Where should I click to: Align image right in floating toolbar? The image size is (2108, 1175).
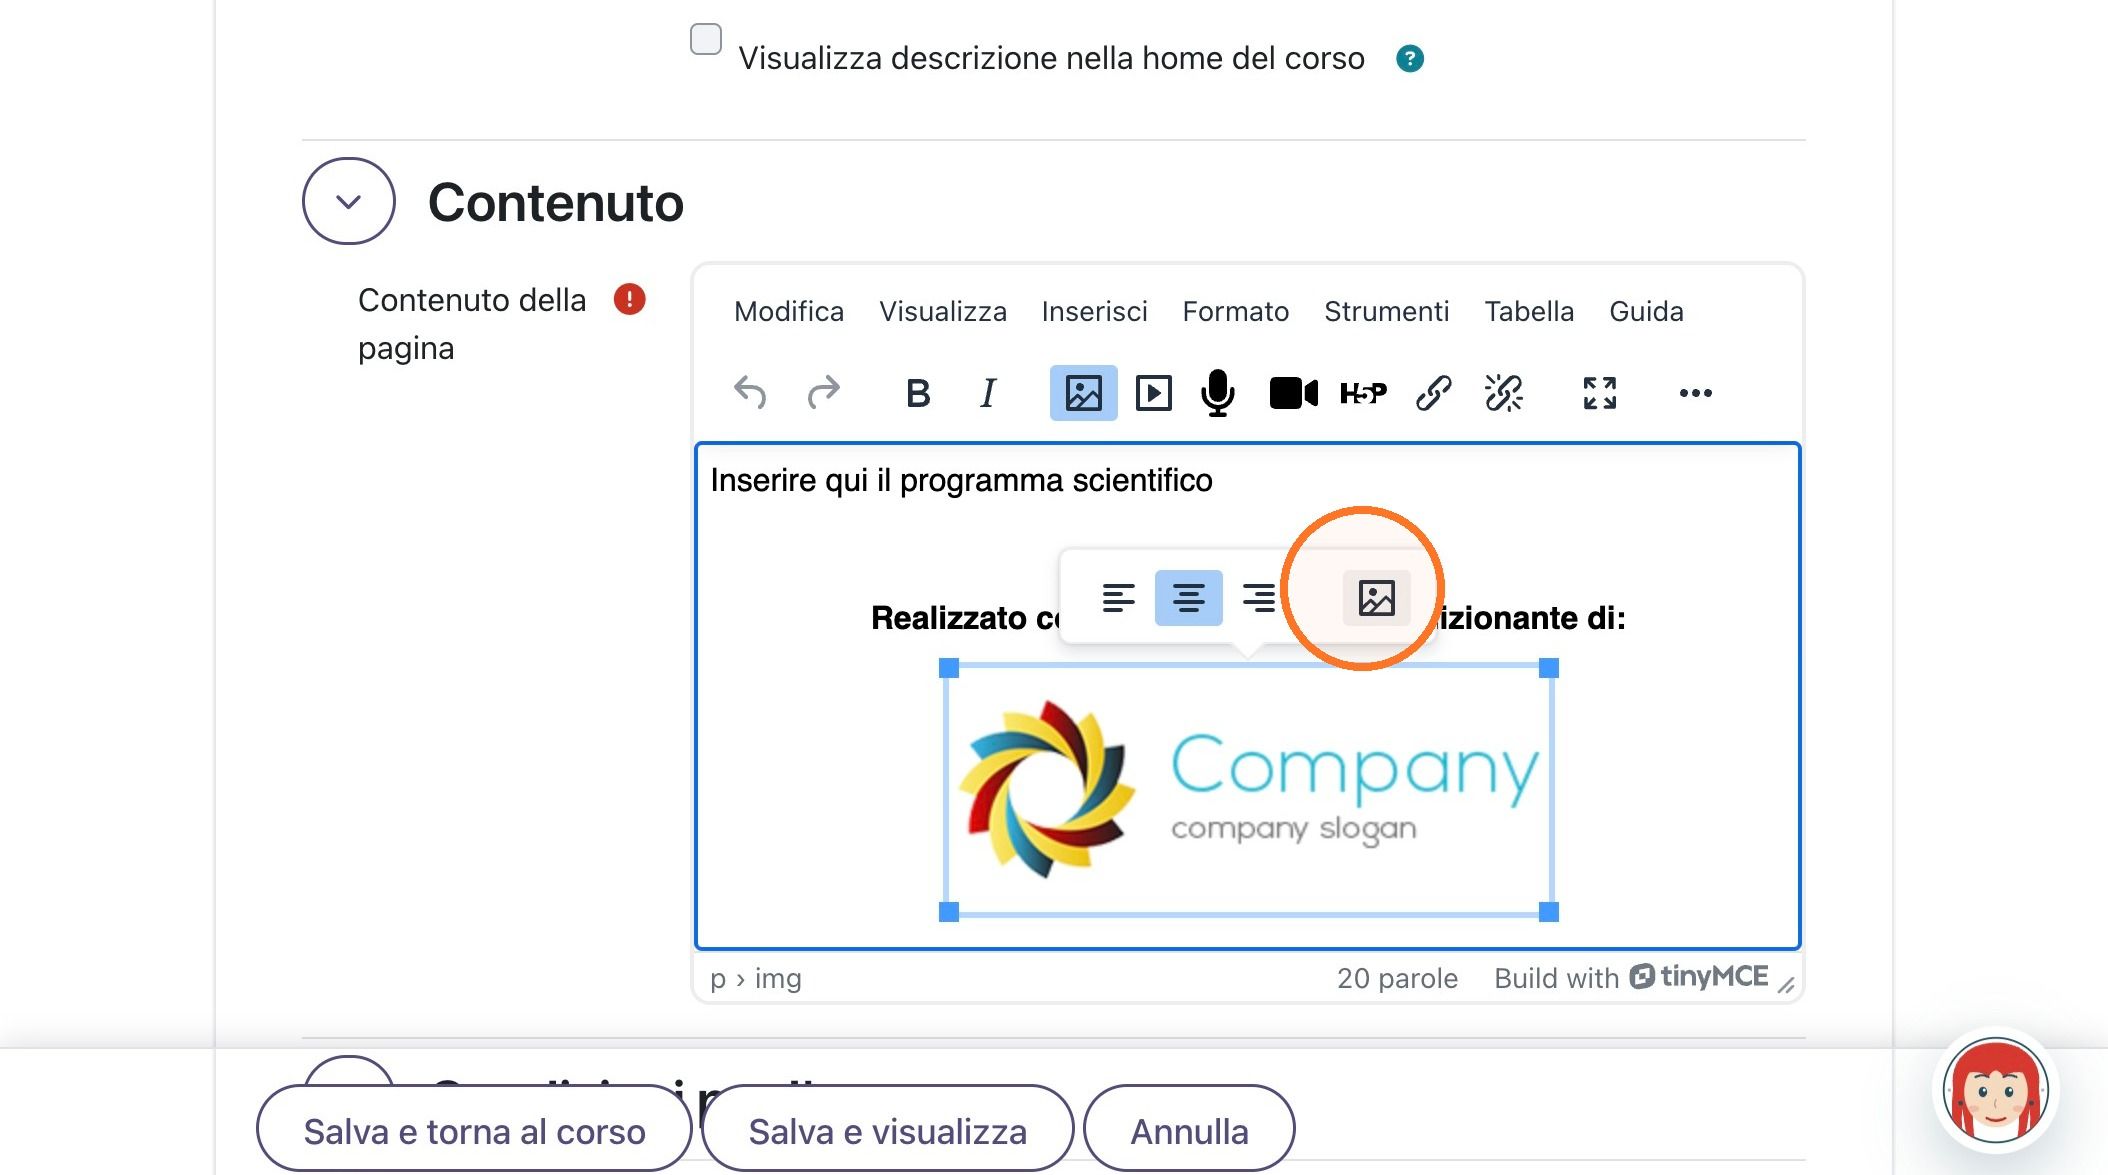[1258, 598]
